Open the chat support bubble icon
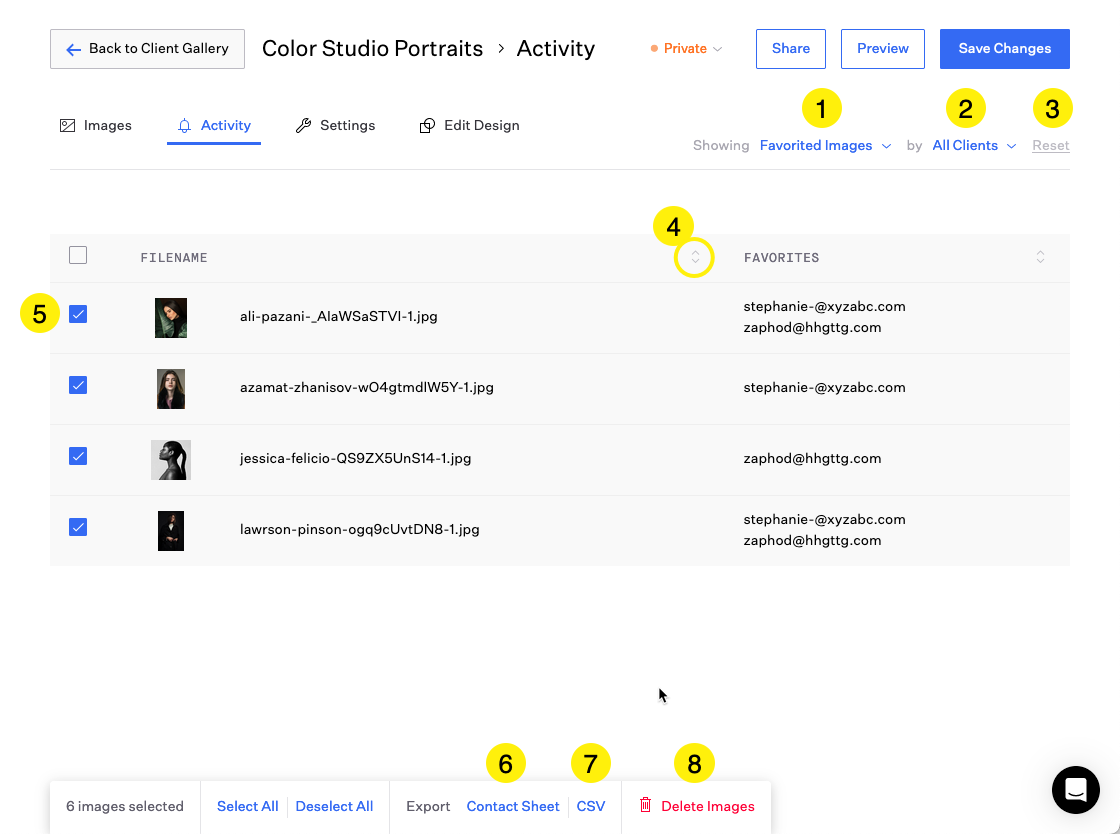Image resolution: width=1120 pixels, height=834 pixels. (1076, 790)
